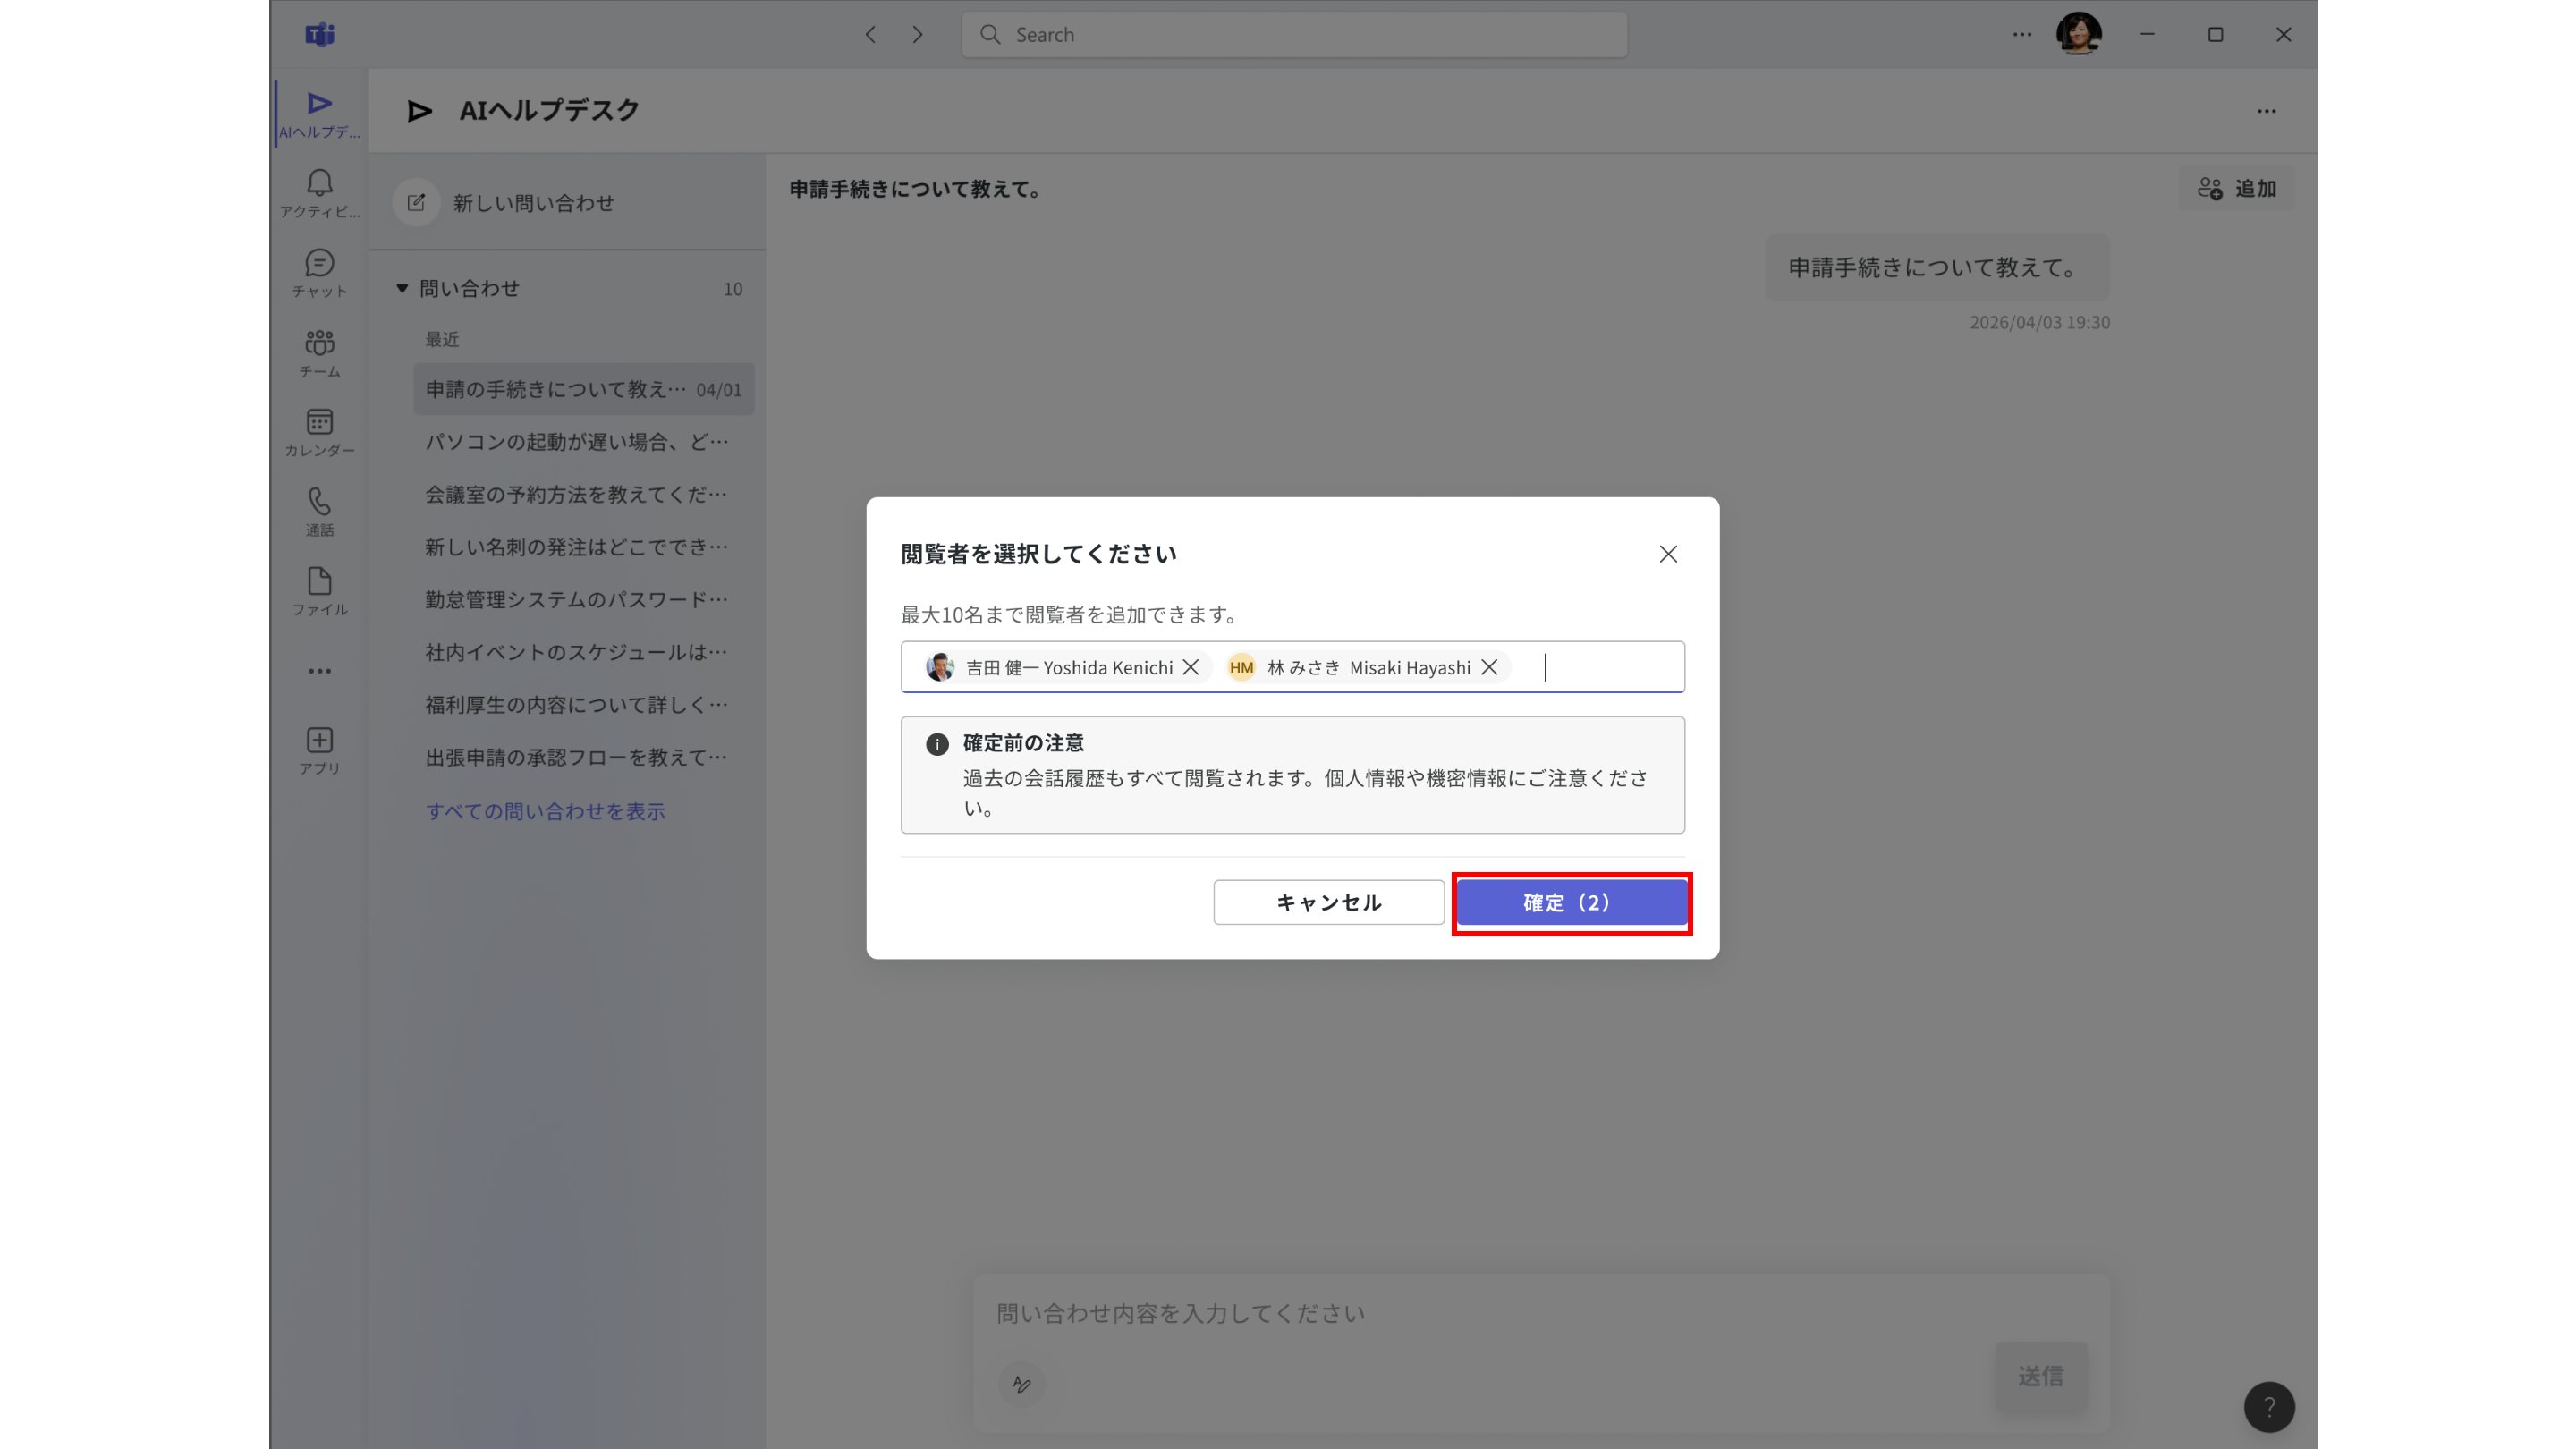This screenshot has width=2576, height=1449.
Task: Click the help question mark button
Action: coord(2269,1407)
